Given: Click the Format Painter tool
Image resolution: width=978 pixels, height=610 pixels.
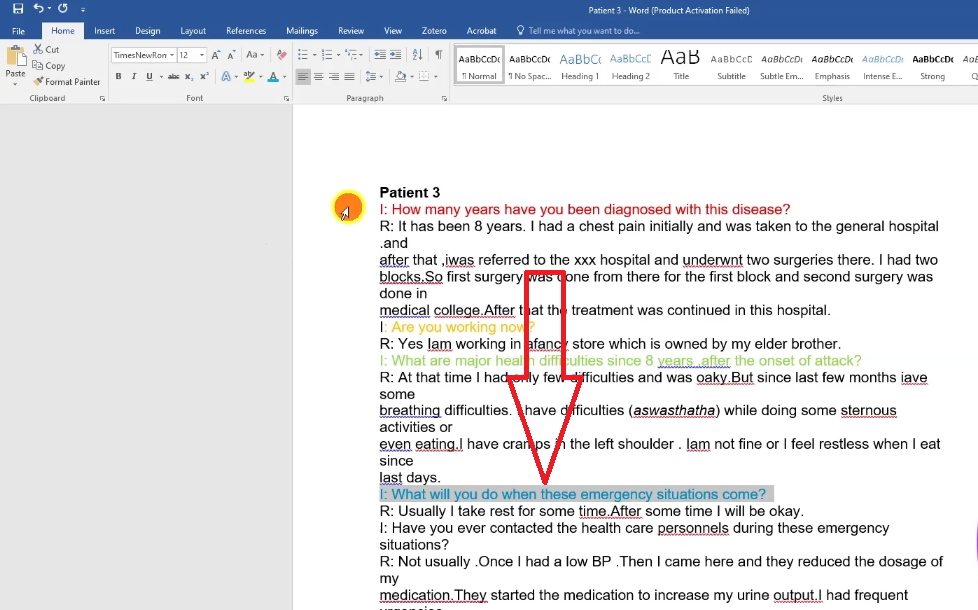Looking at the screenshot, I should 66,82.
